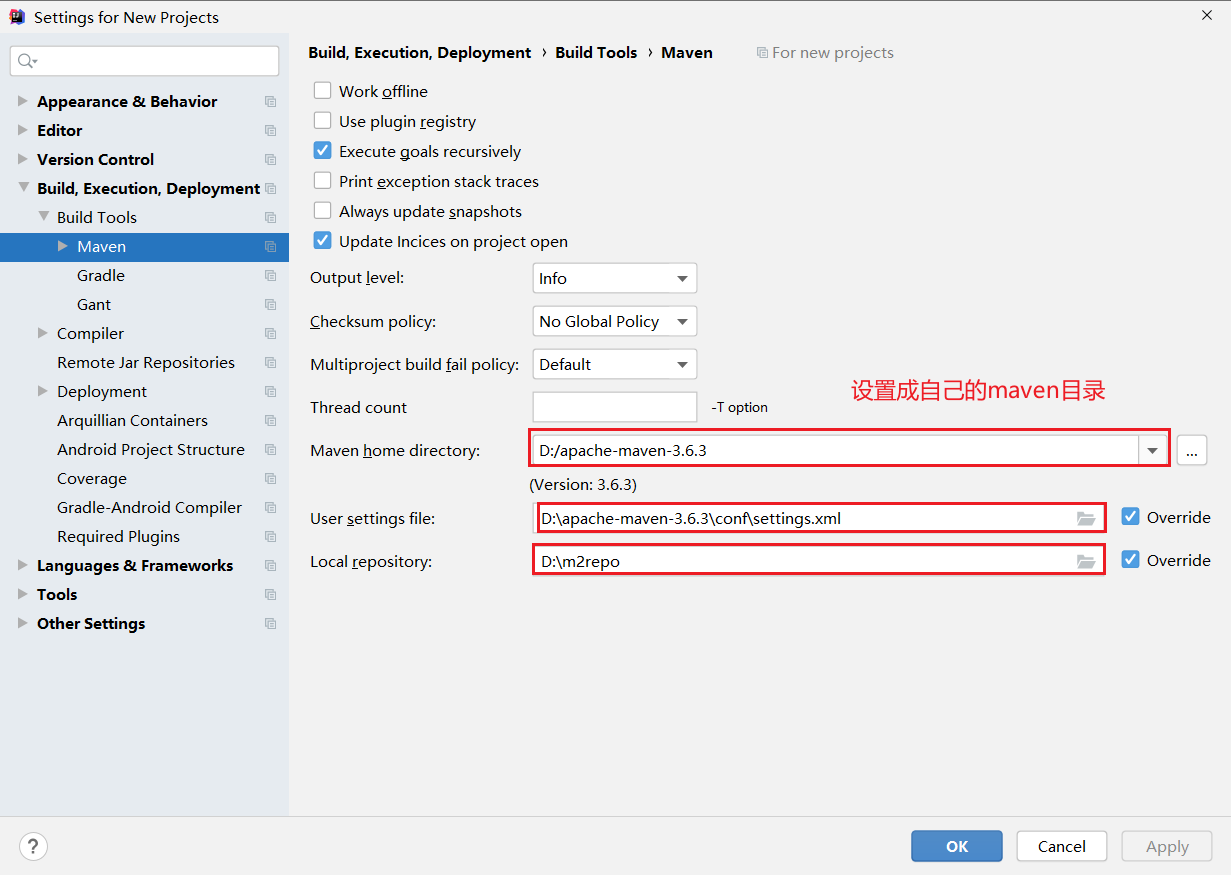The width and height of the screenshot is (1231, 875).
Task: Open Arquillian Containers settings
Action: (132, 420)
